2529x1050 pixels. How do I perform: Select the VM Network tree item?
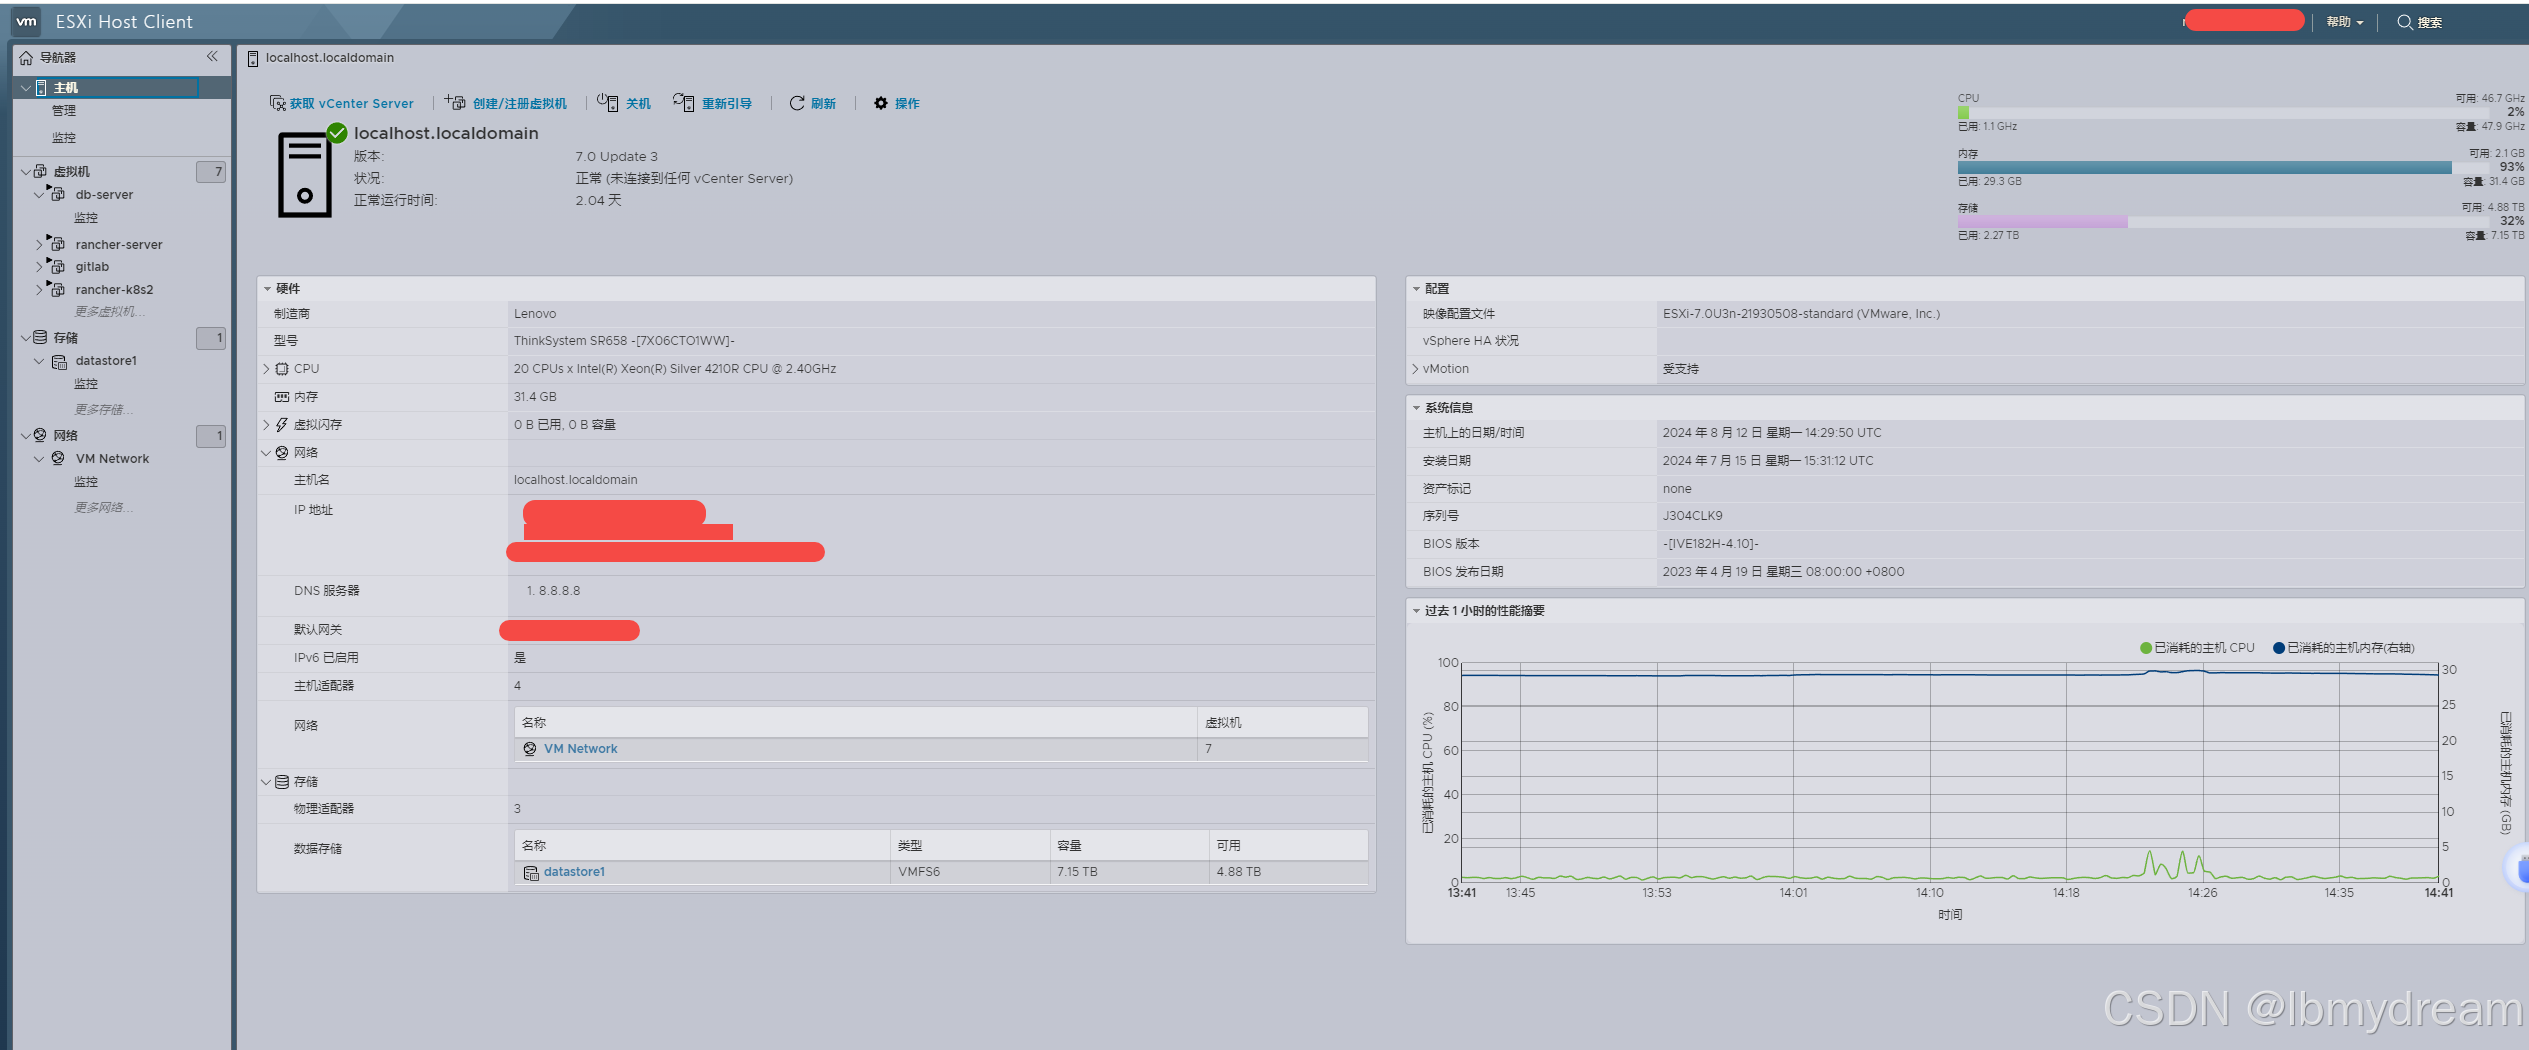tap(112, 459)
